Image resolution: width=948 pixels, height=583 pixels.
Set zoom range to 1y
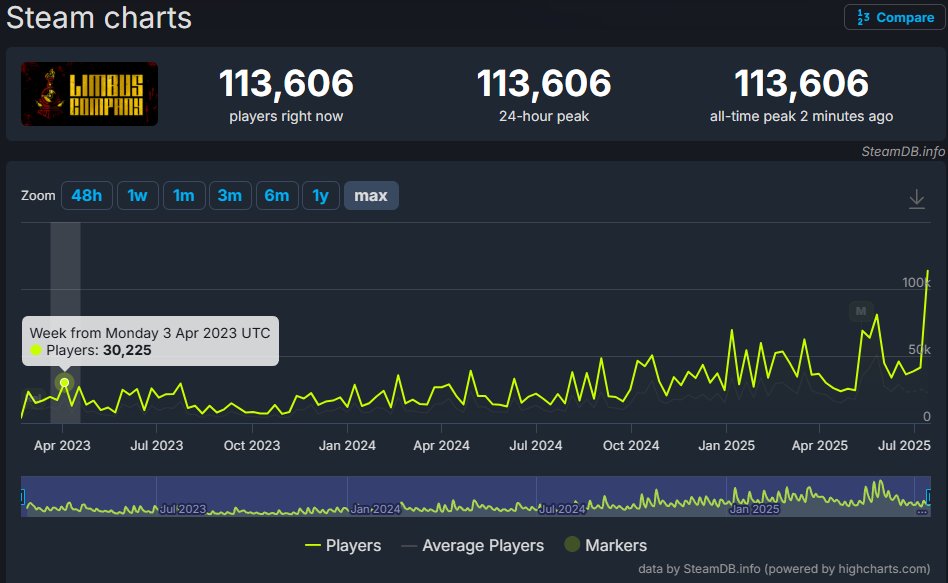point(320,195)
